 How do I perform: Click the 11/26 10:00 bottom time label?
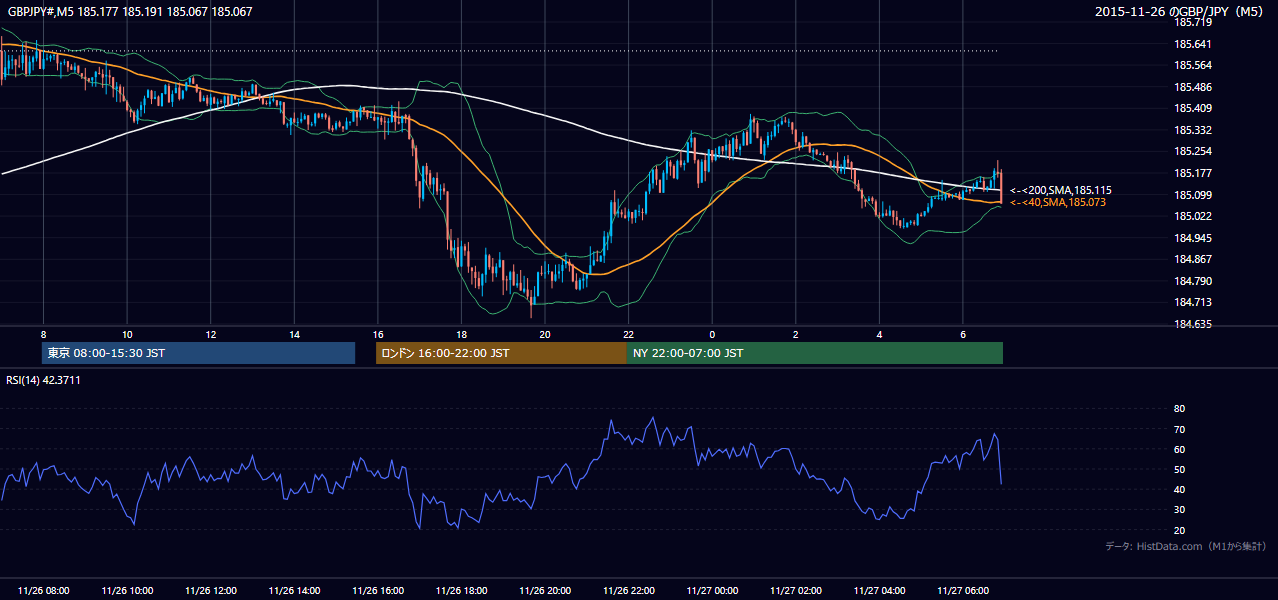pos(127,591)
